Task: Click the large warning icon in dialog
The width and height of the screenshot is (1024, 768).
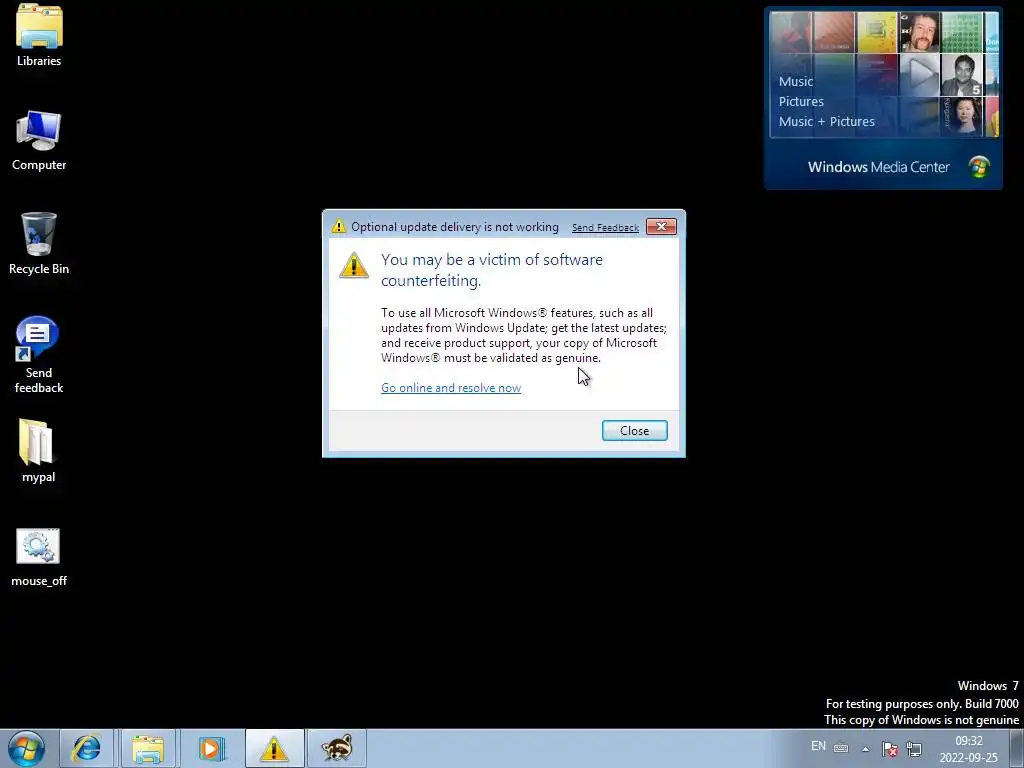Action: point(354,265)
